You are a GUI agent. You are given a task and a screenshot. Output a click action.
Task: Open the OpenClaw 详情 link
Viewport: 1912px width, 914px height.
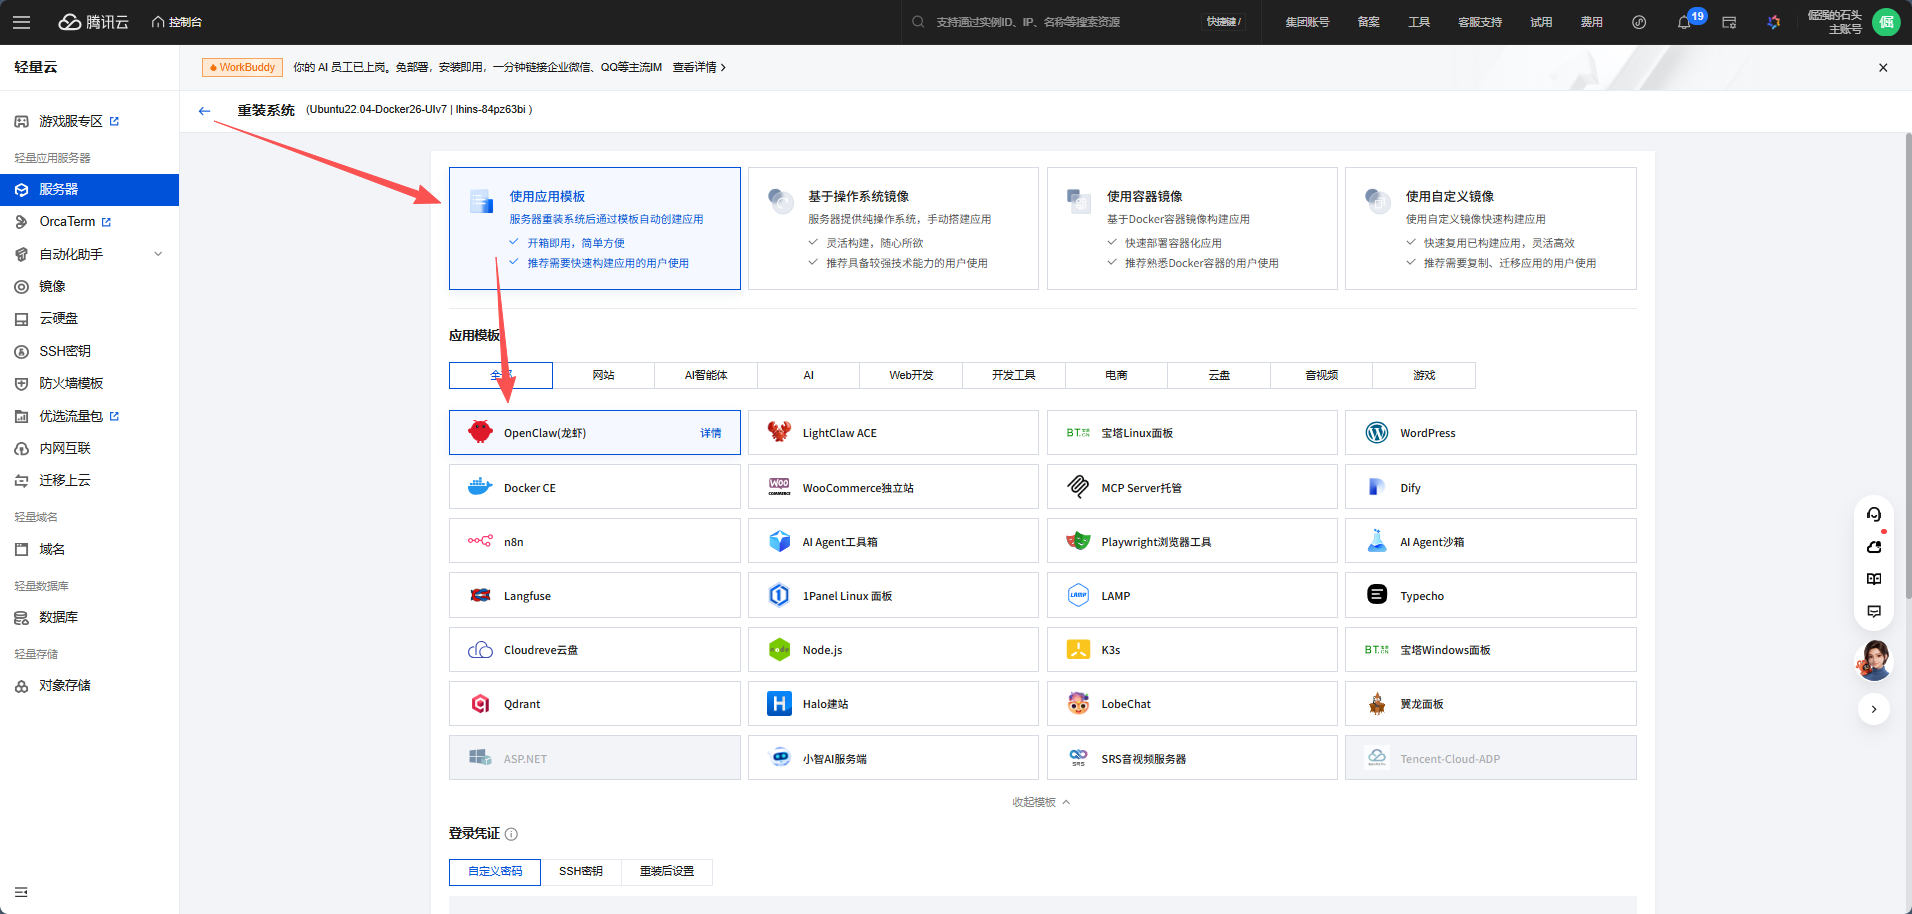pyautogui.click(x=711, y=433)
